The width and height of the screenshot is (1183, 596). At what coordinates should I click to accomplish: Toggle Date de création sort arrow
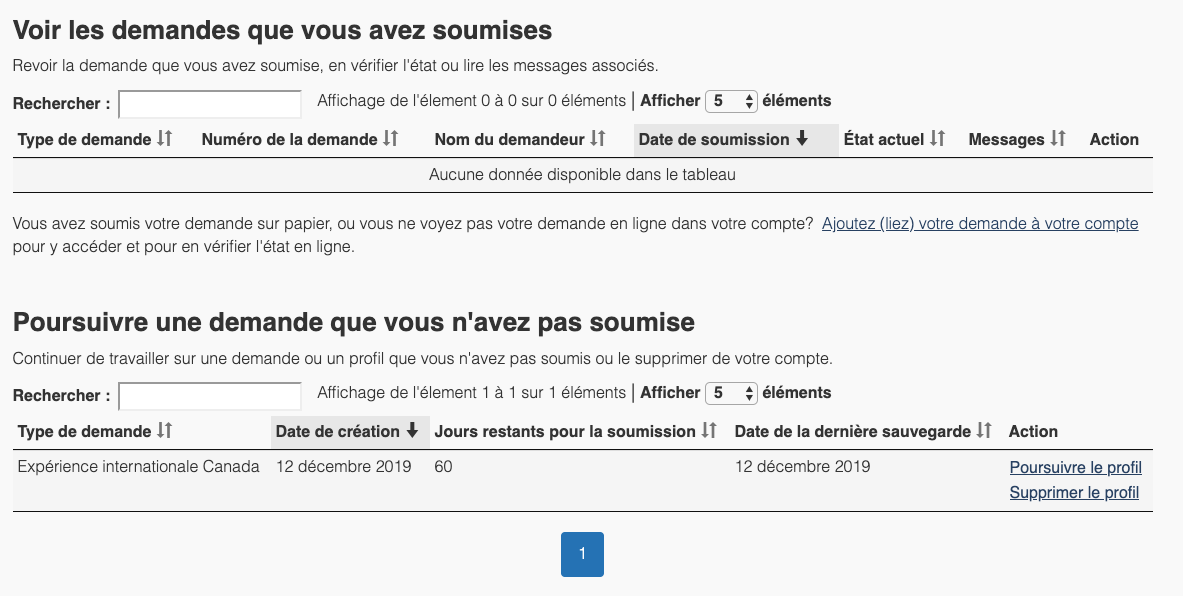411,431
